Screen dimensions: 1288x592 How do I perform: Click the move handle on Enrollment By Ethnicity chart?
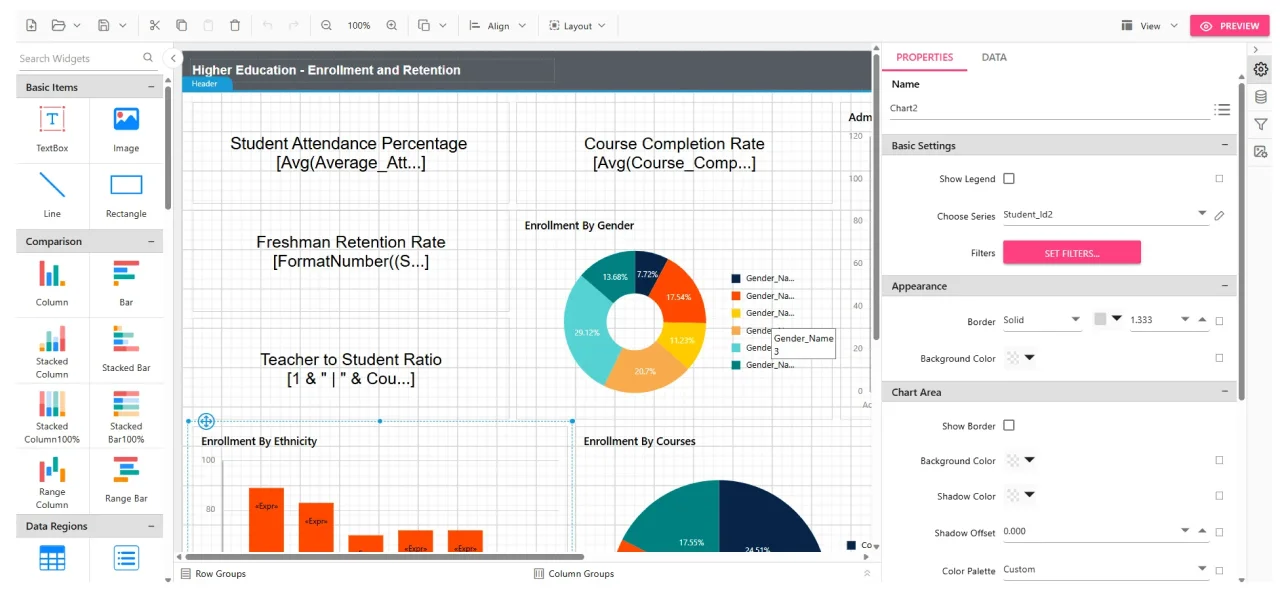206,422
